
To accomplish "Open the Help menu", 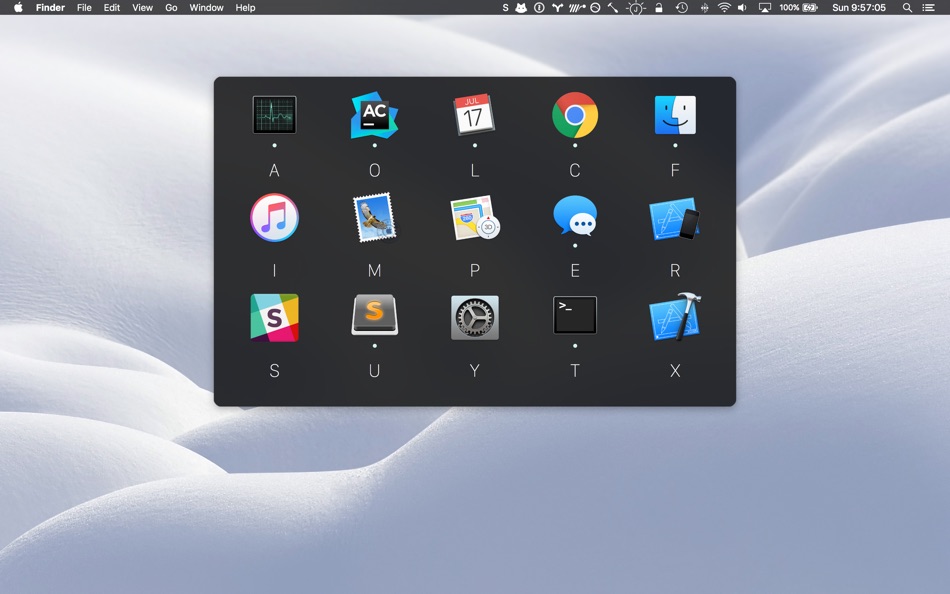I will click(x=245, y=7).
